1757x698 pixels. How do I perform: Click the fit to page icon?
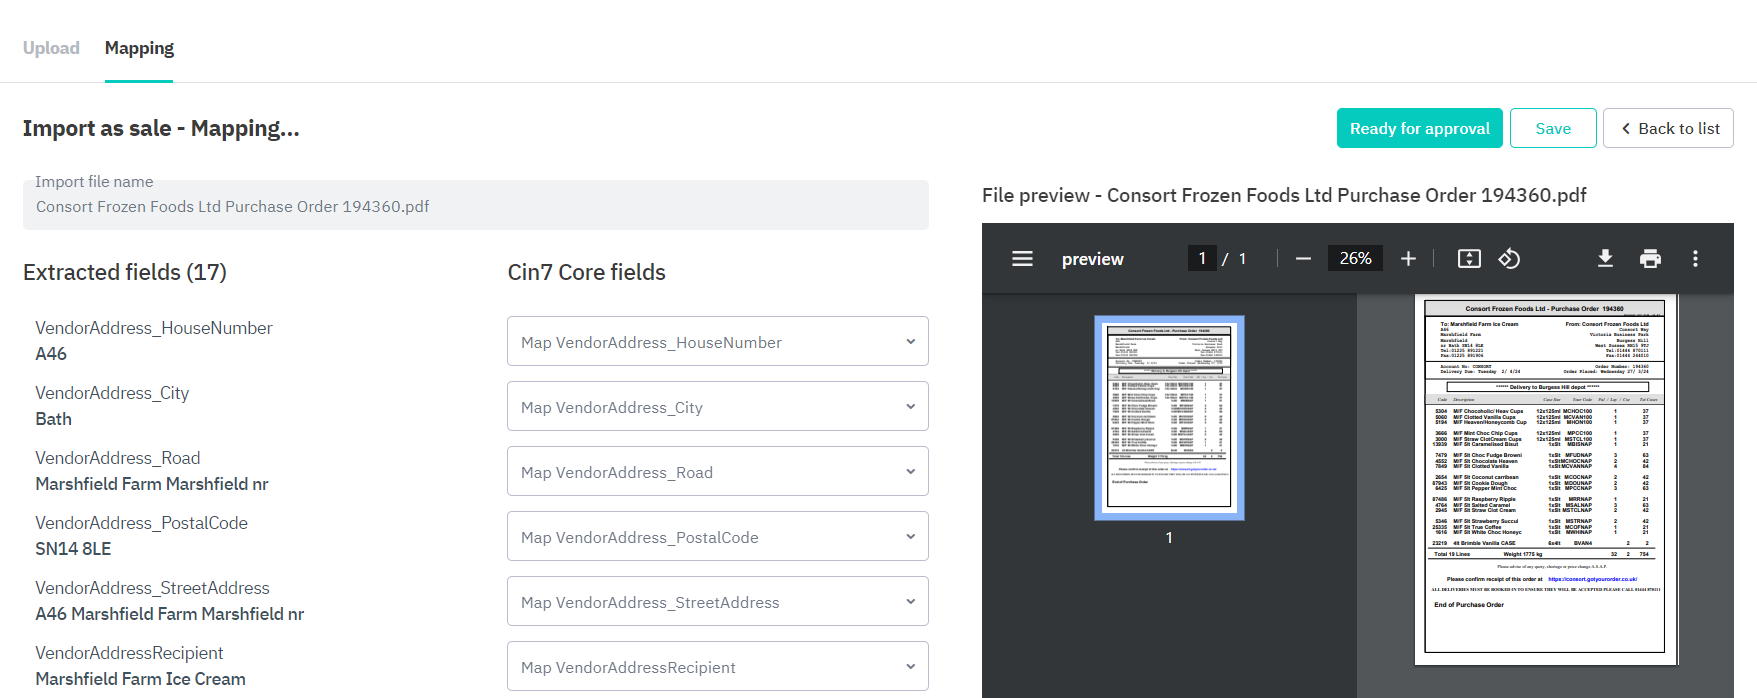coord(1469,259)
